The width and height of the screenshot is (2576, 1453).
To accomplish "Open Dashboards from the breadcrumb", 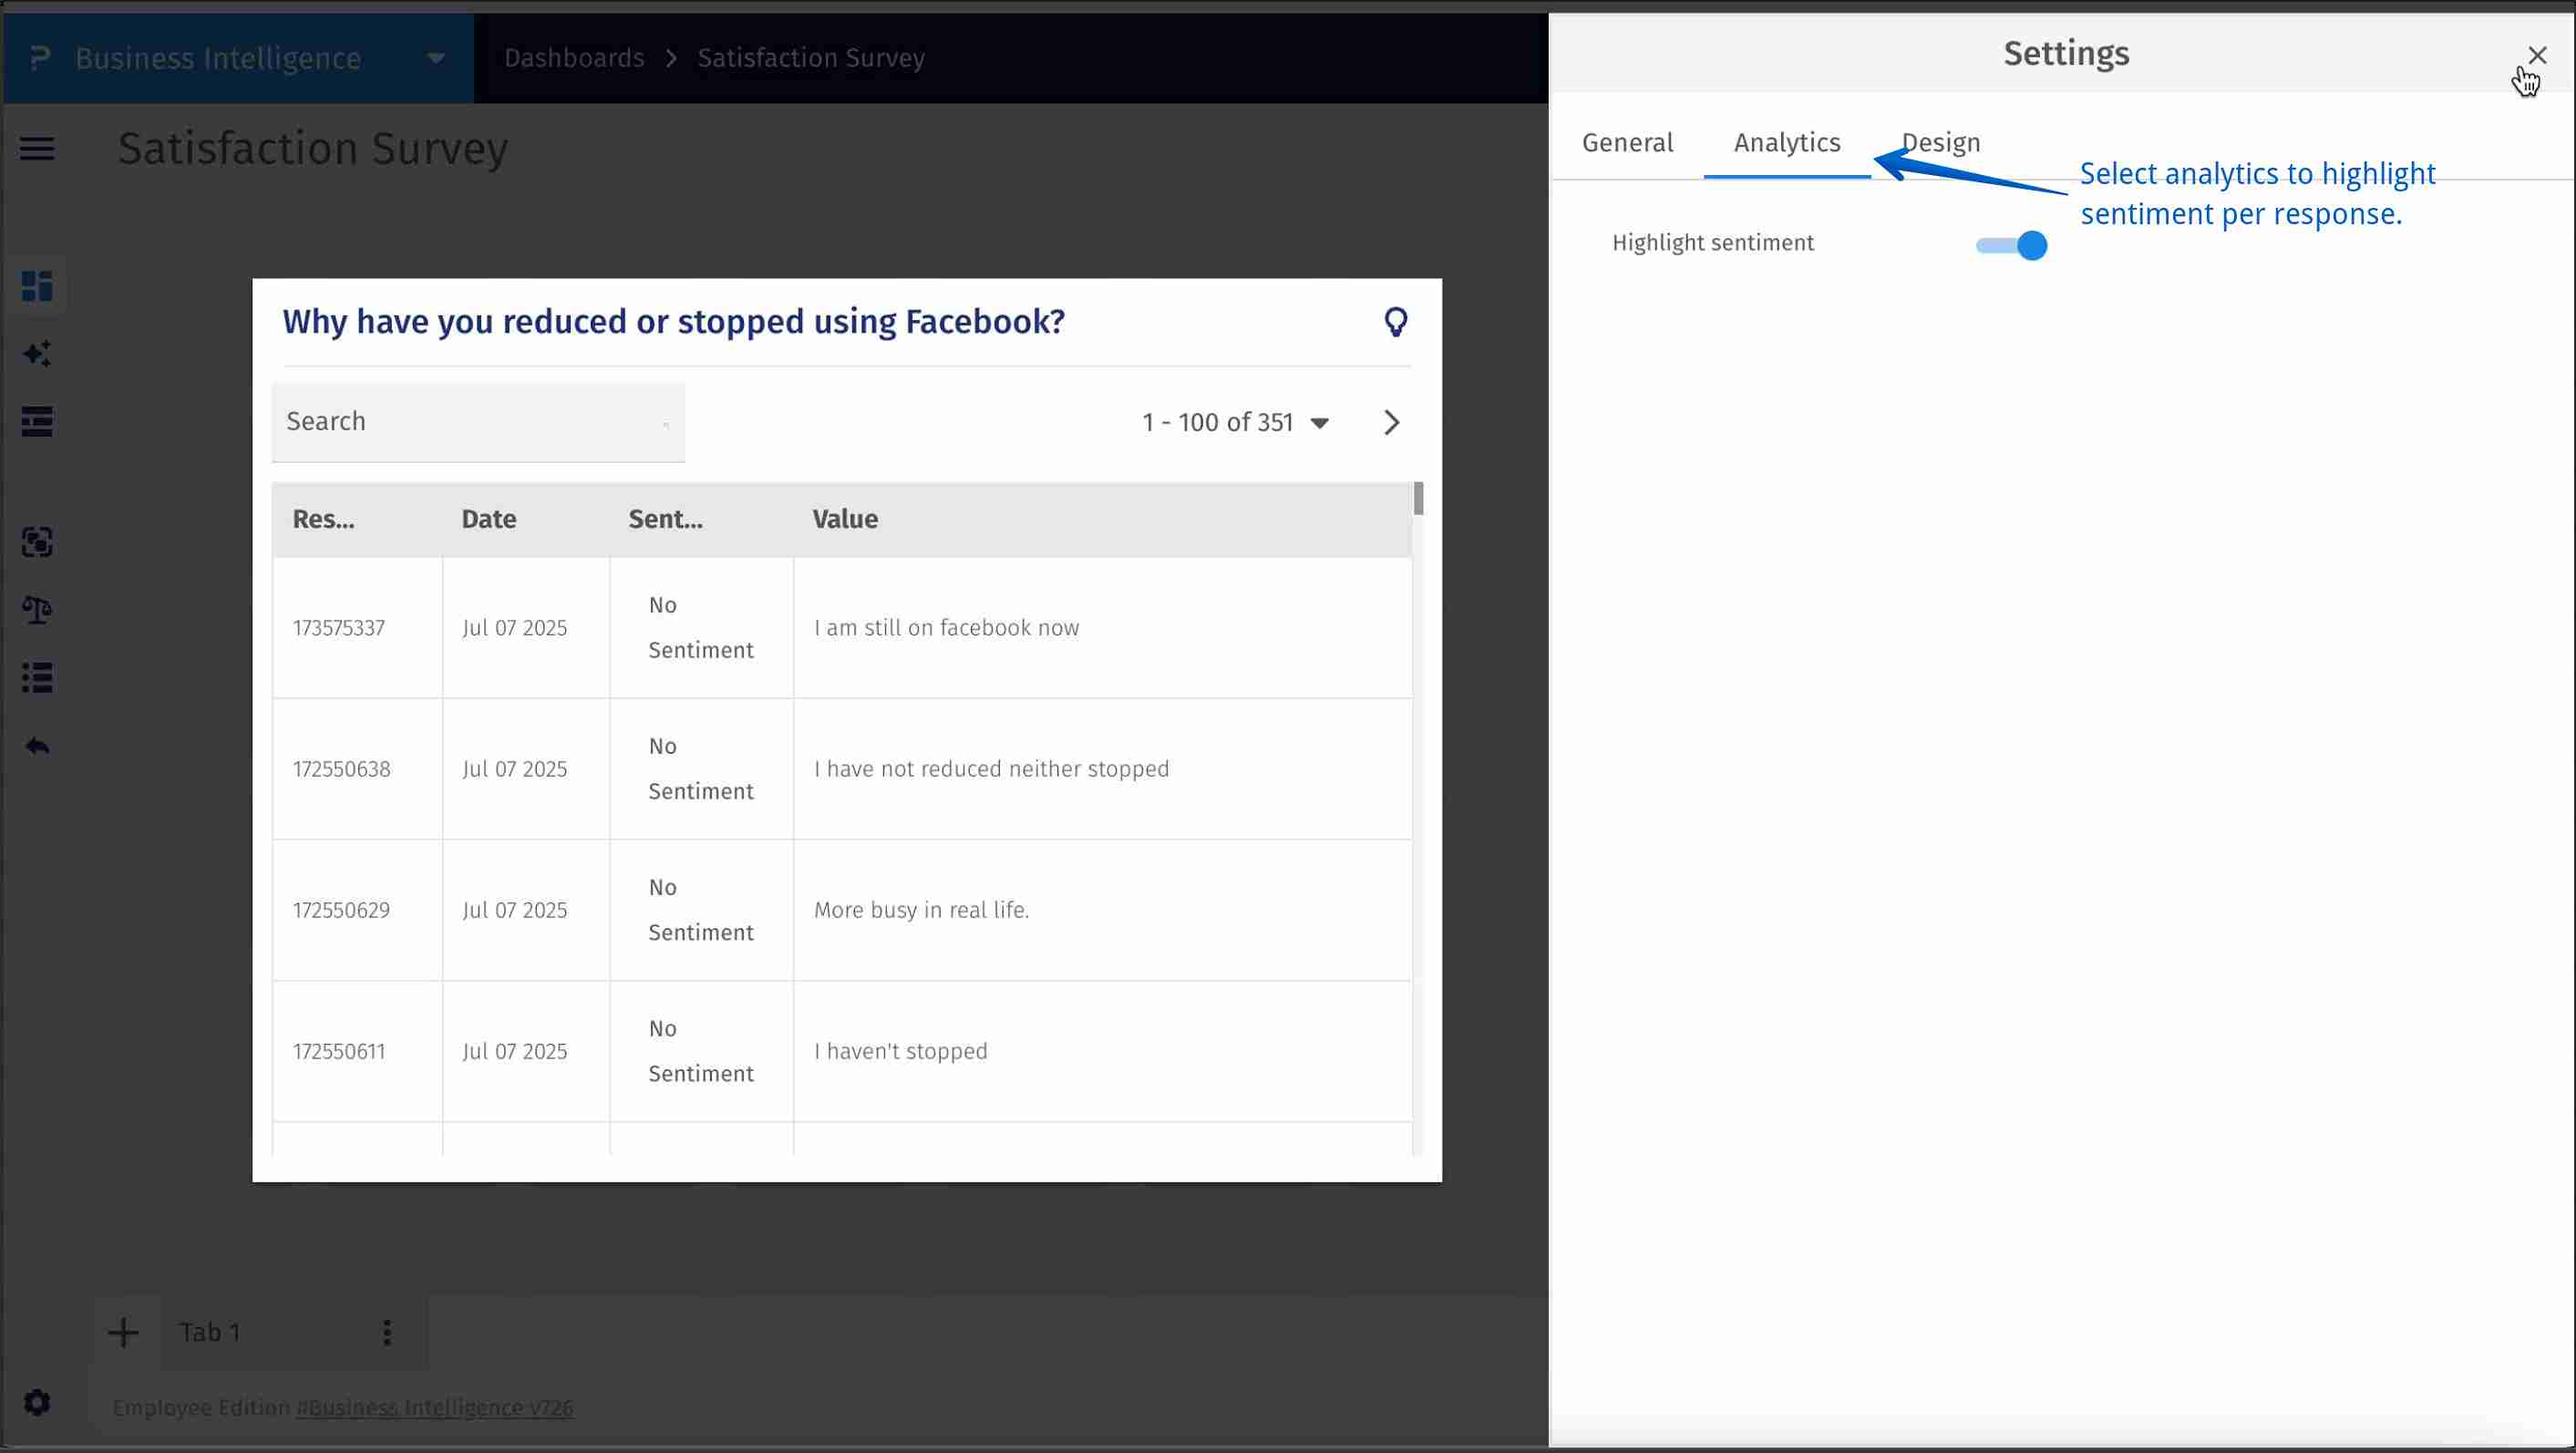I will 573,57.
